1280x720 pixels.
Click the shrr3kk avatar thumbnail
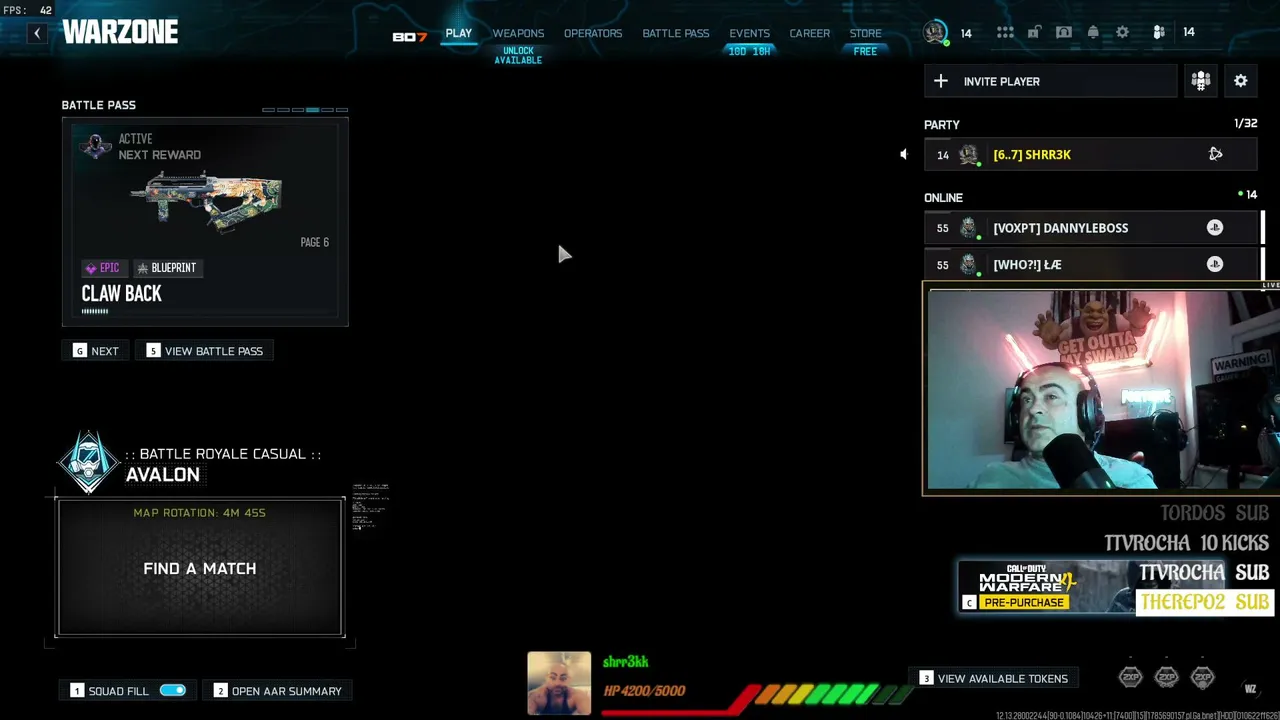pos(559,684)
